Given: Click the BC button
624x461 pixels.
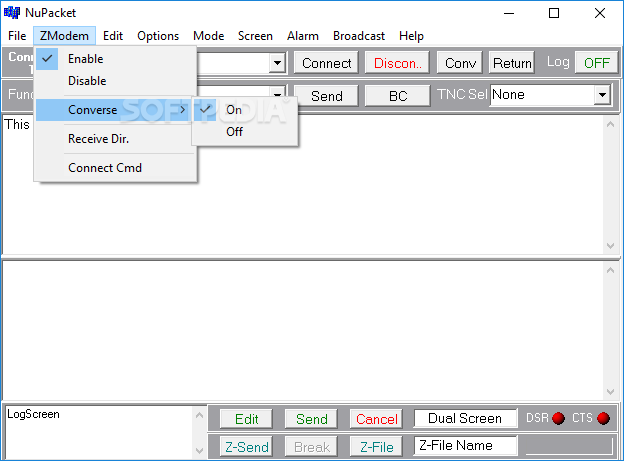Looking at the screenshot, I should (398, 96).
